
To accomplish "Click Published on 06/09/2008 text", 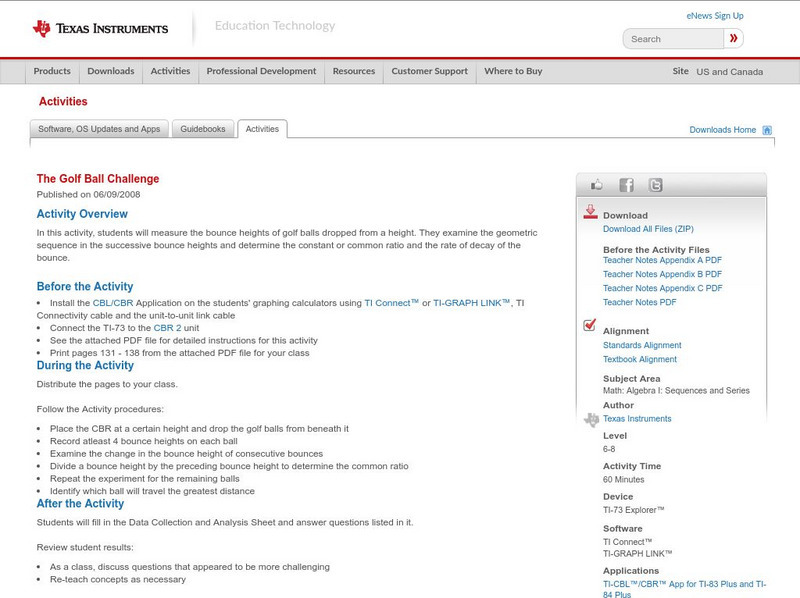I will click(88, 194).
